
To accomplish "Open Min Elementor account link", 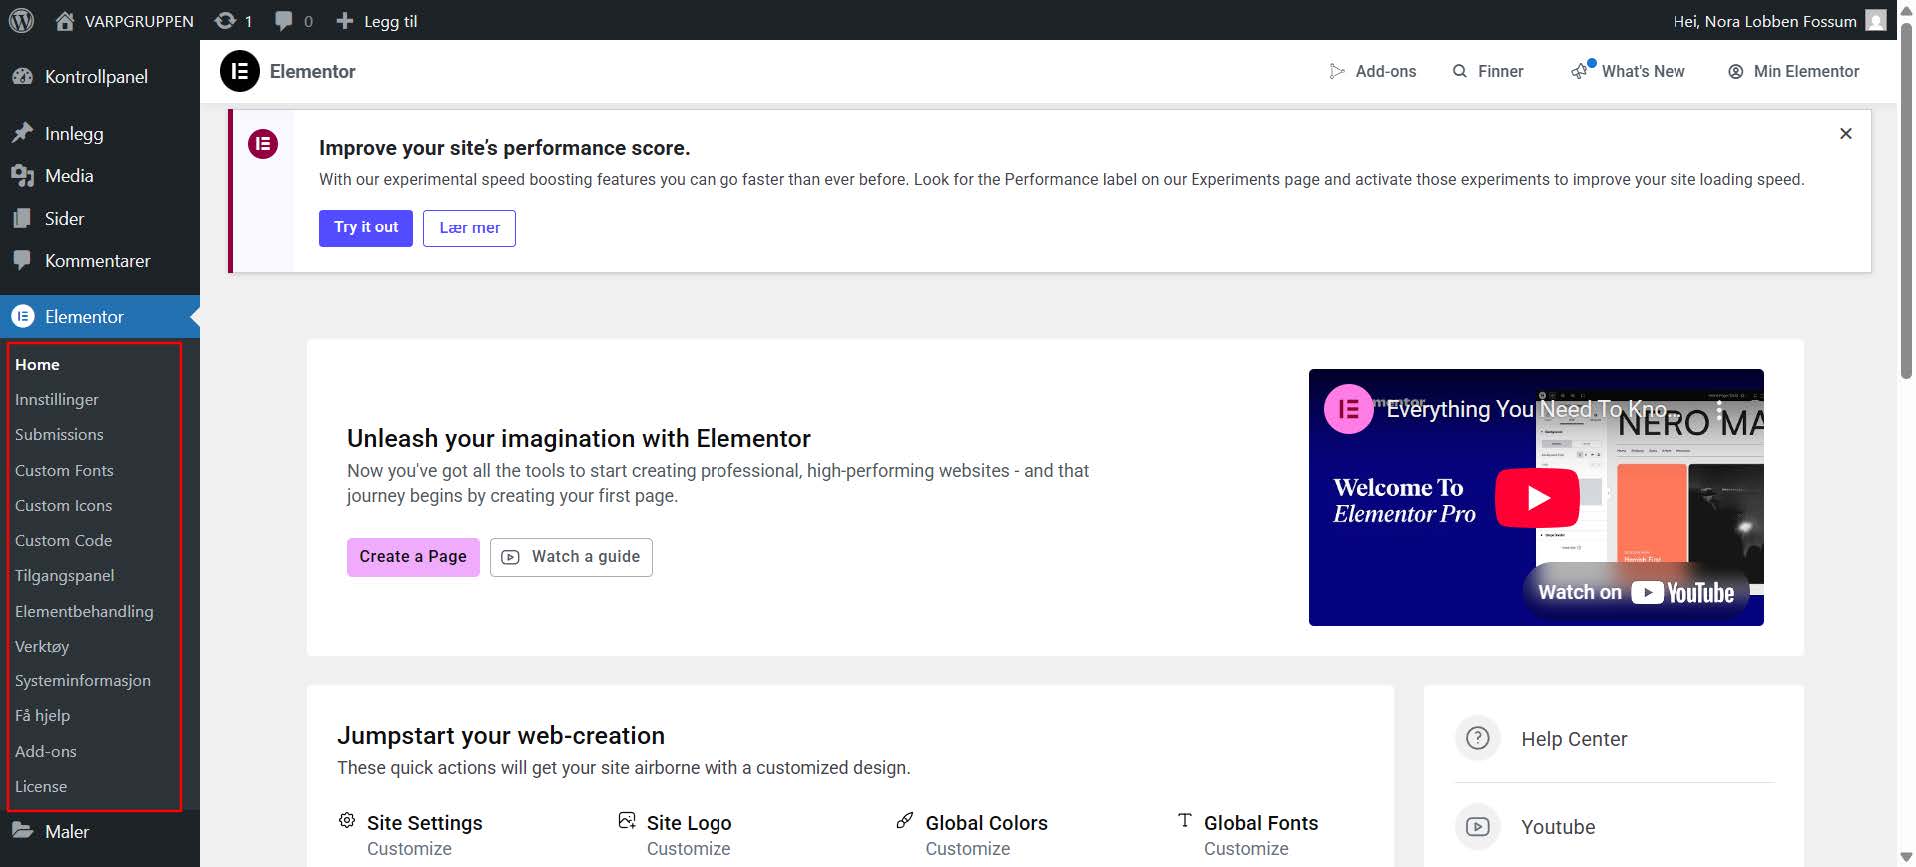I will tap(1806, 71).
